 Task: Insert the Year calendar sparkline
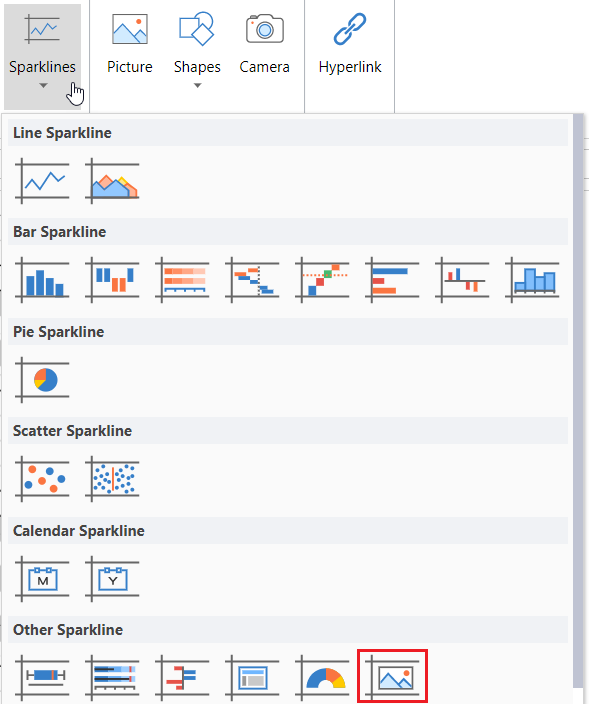coord(112,579)
